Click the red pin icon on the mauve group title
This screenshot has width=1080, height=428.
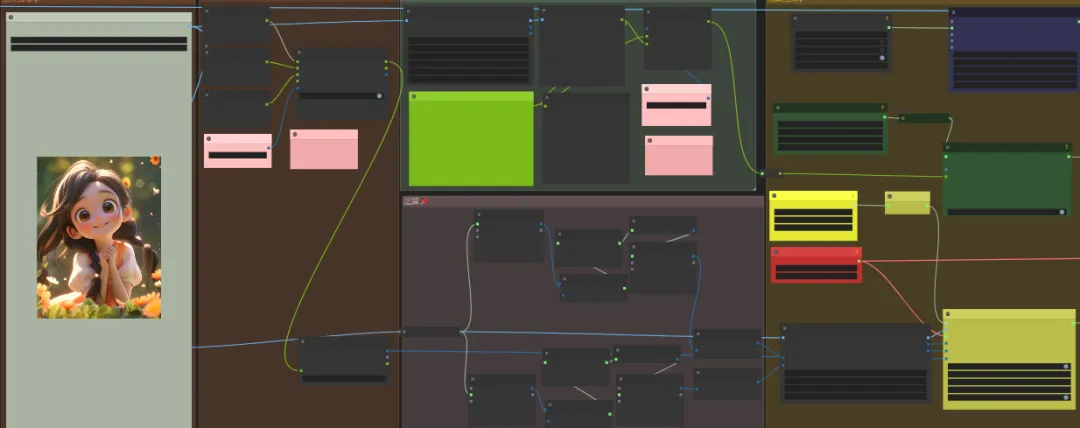tap(424, 201)
